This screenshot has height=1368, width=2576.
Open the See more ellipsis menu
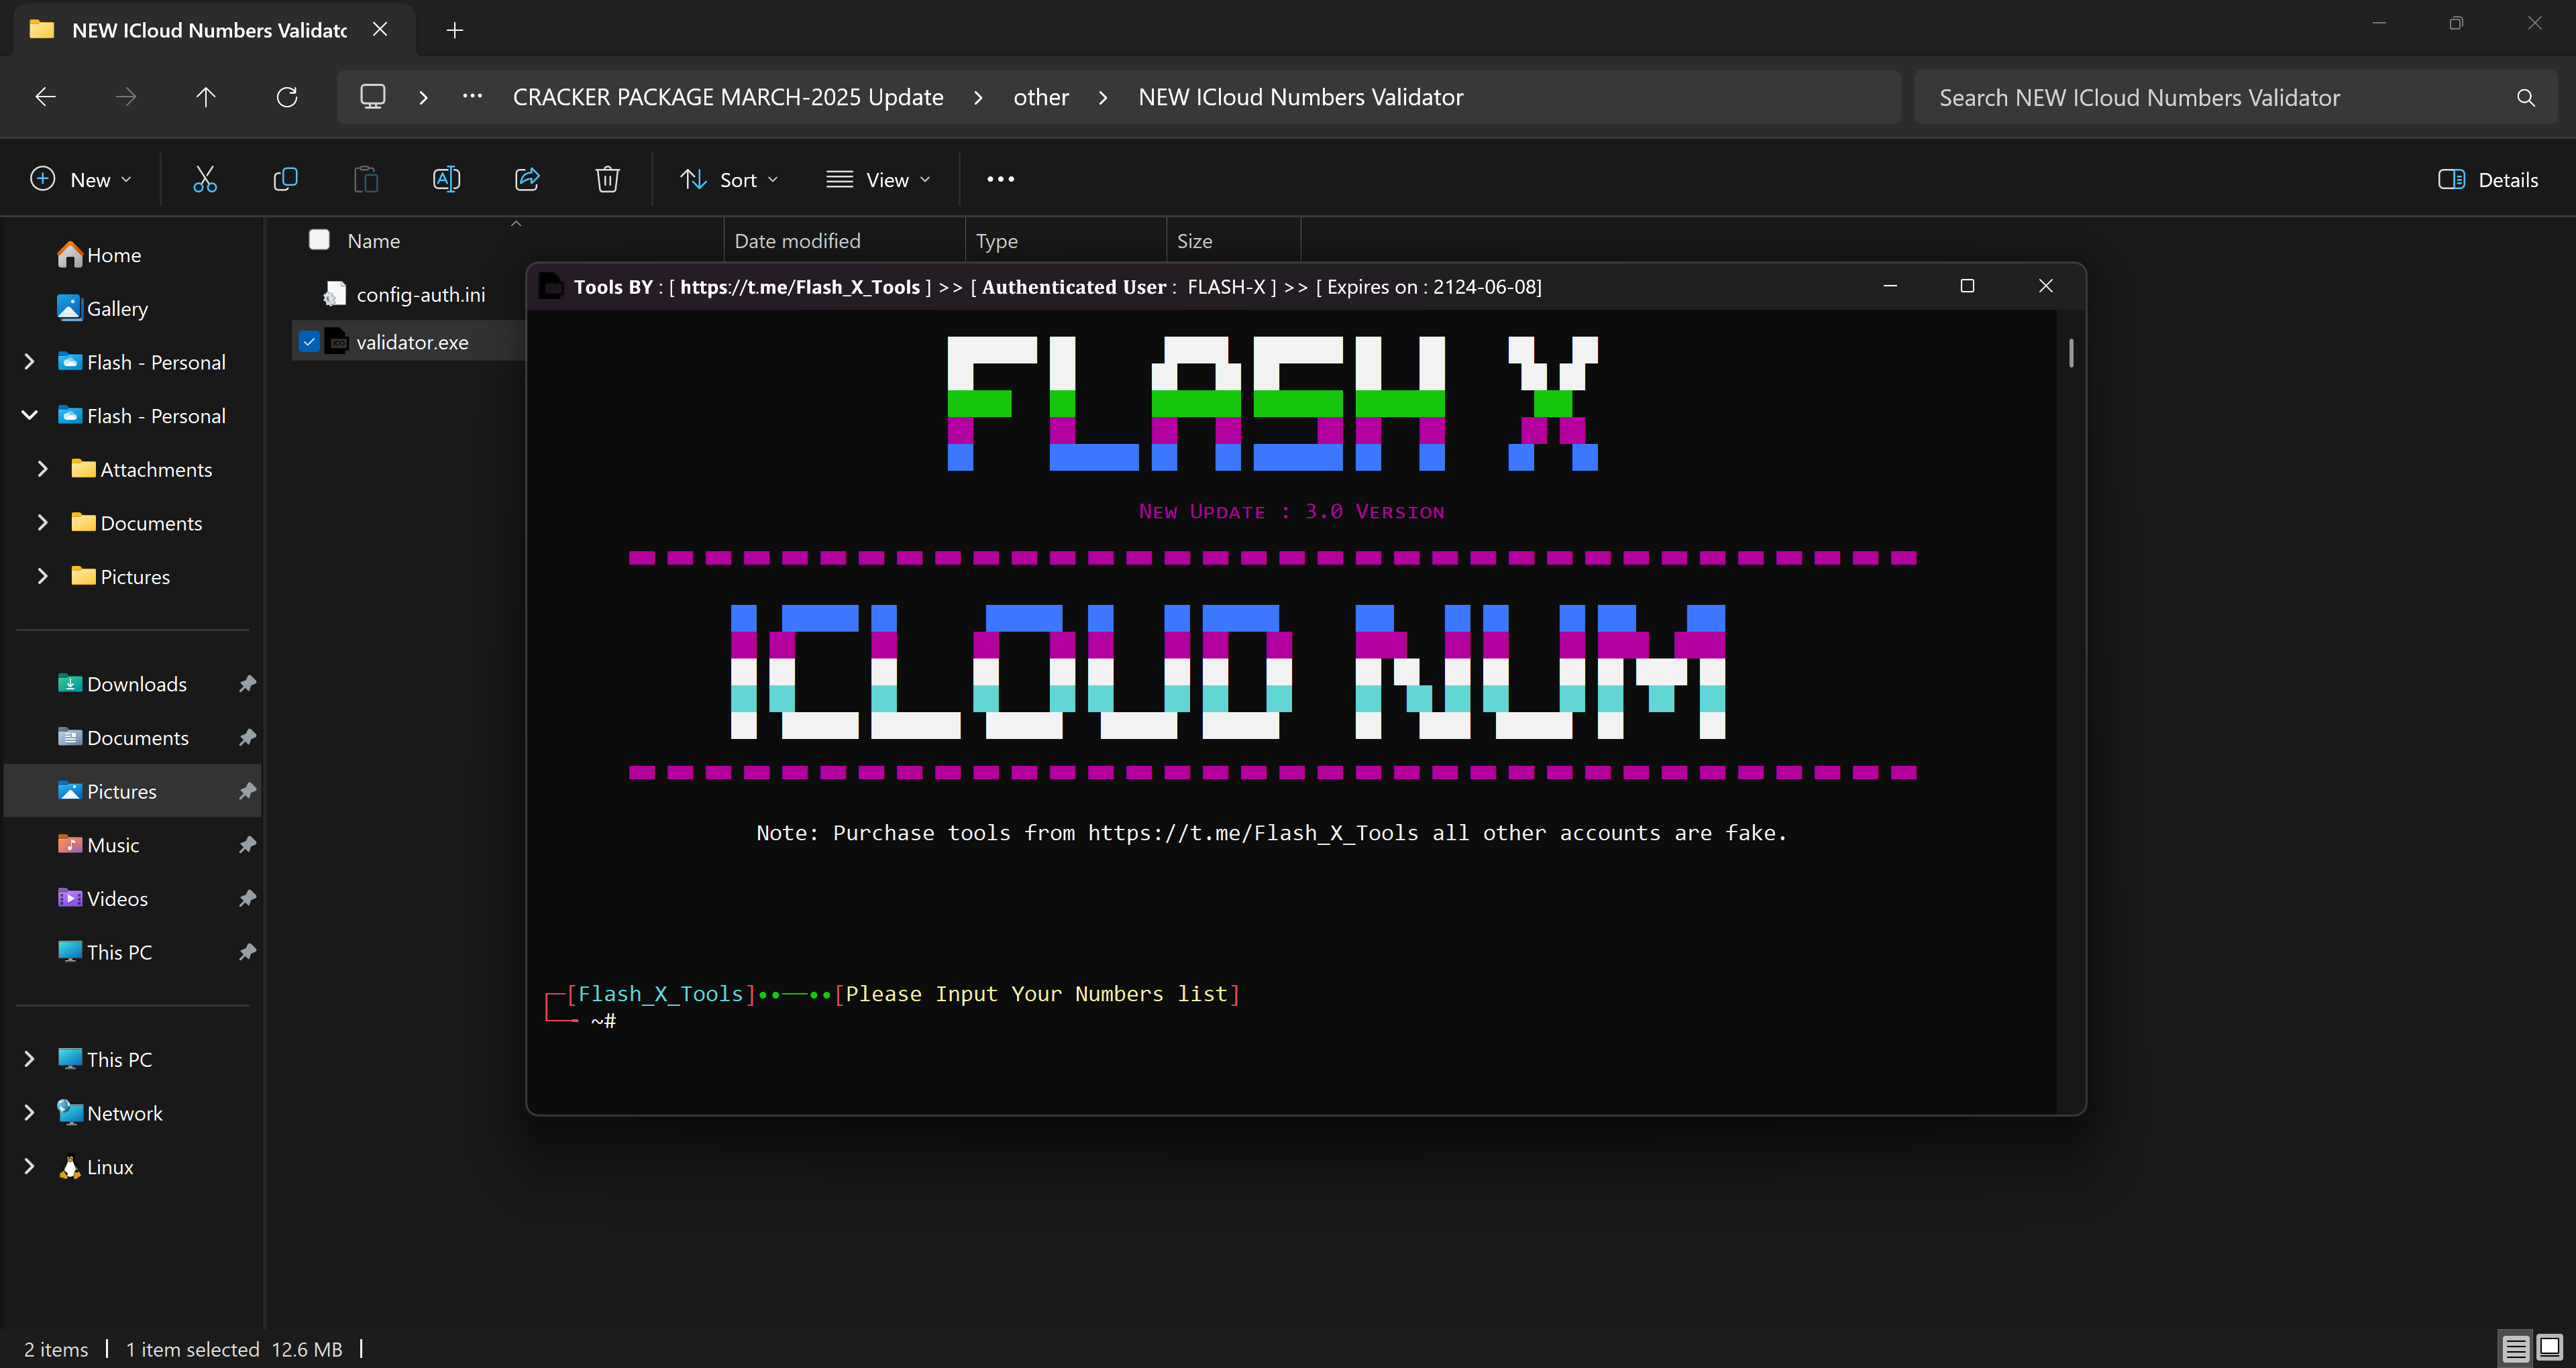(1000, 180)
